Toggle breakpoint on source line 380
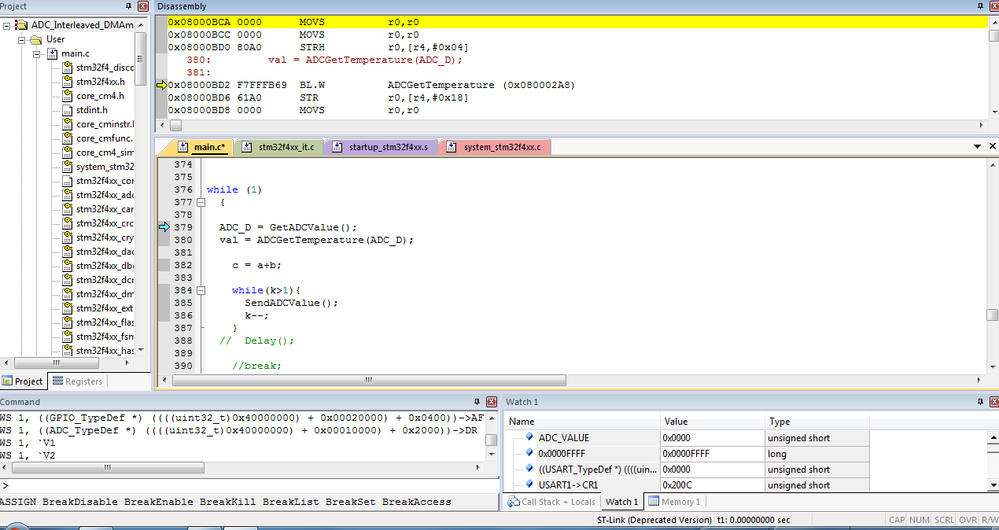The width and height of the screenshot is (999, 530). 165,240
